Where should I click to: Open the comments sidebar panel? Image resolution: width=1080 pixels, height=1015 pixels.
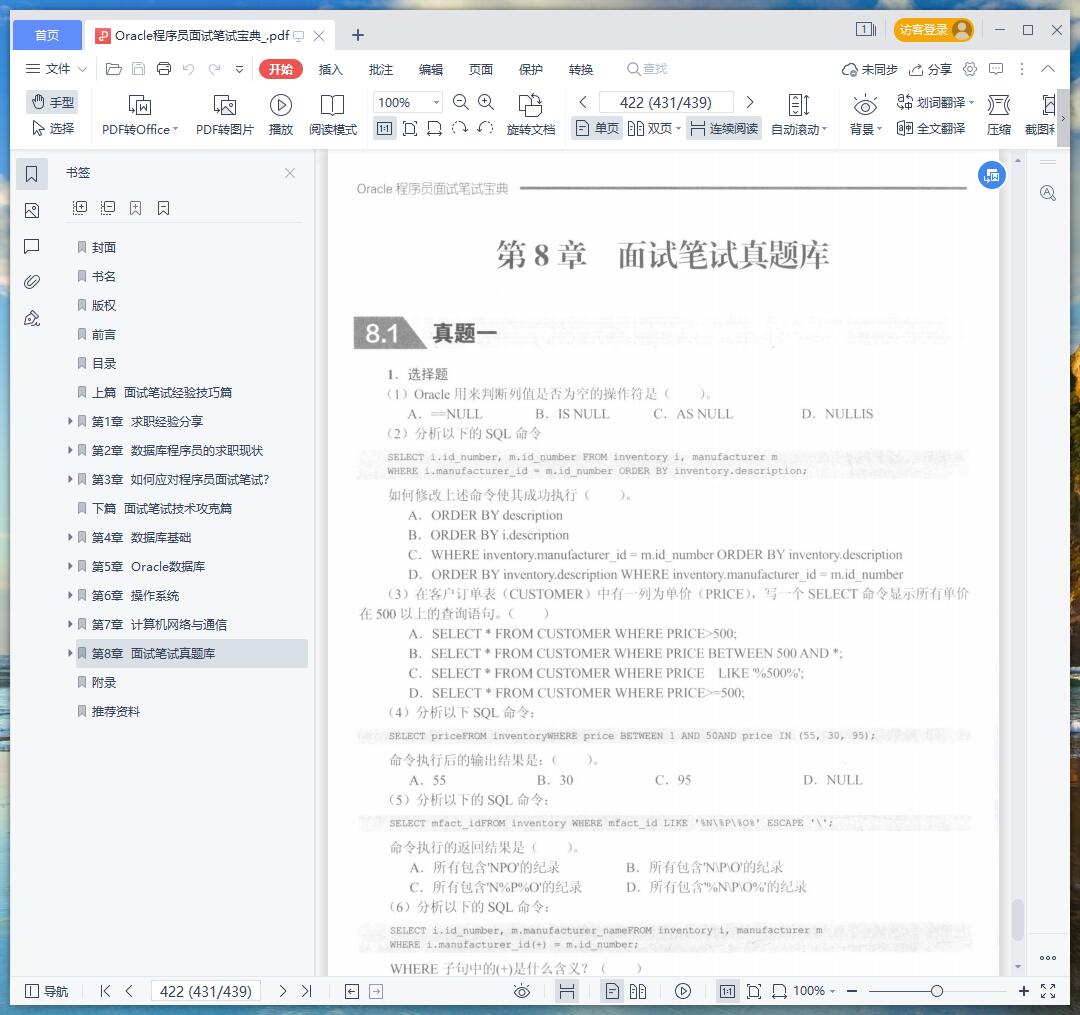click(32, 247)
